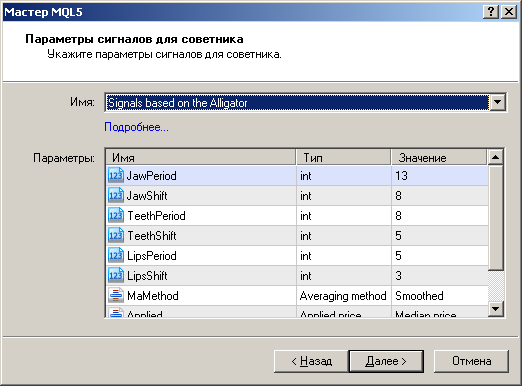Click the TeethPeriod integer type icon
Image resolution: width=522 pixels, height=386 pixels.
pyautogui.click(x=116, y=216)
